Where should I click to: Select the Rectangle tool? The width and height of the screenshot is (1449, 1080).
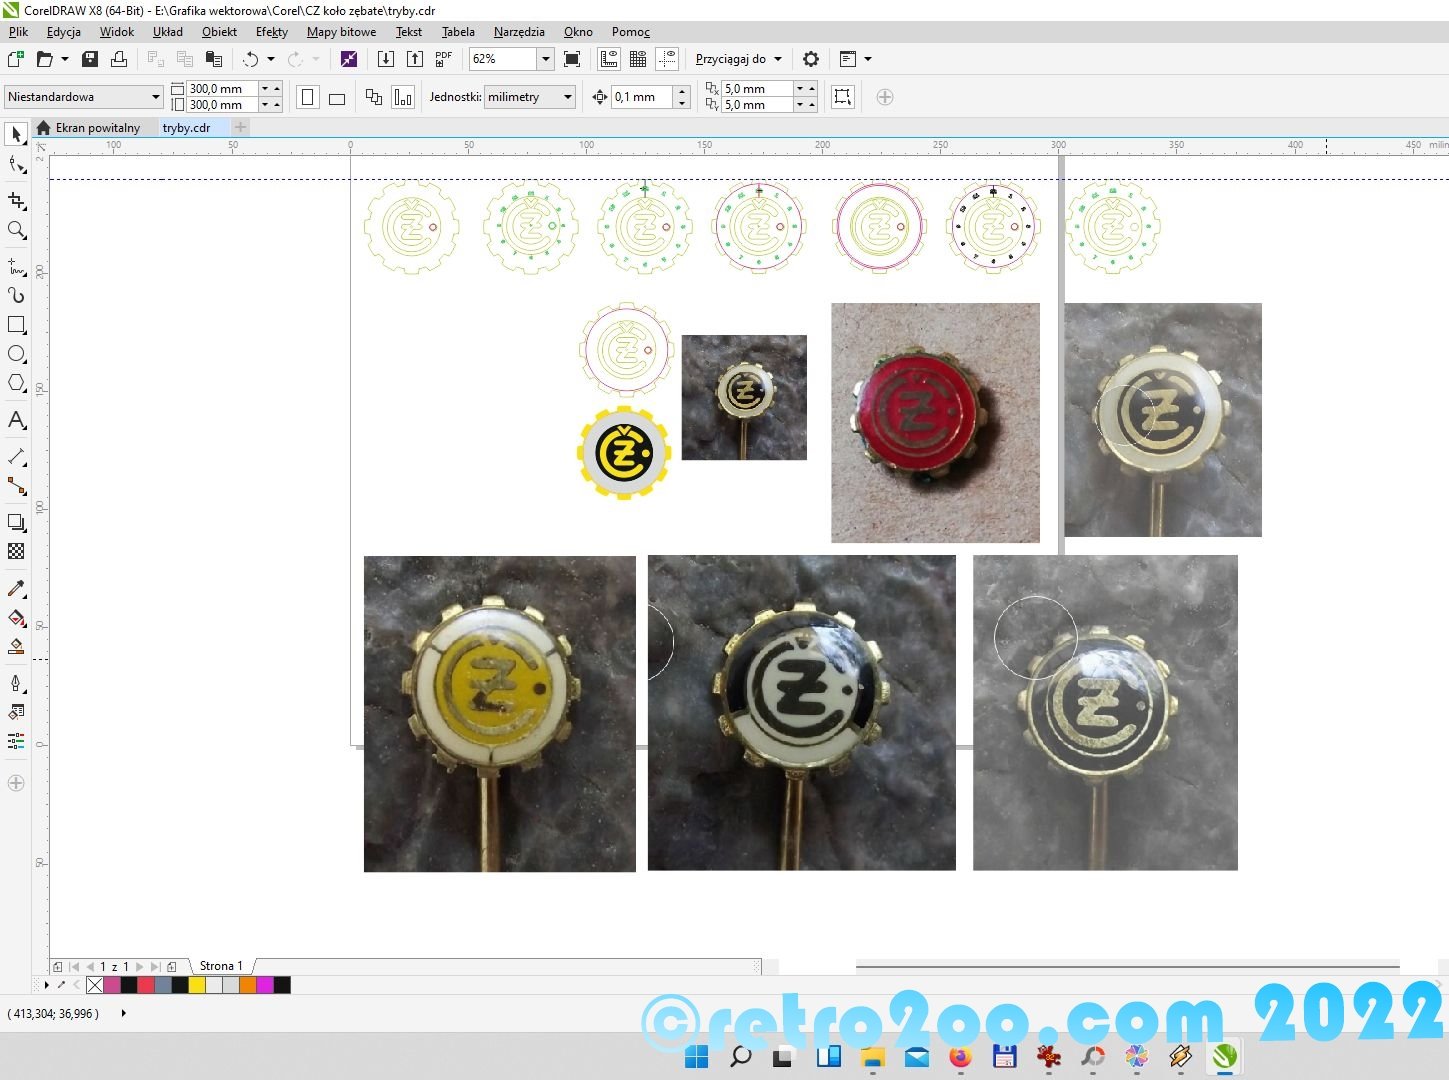pos(16,325)
